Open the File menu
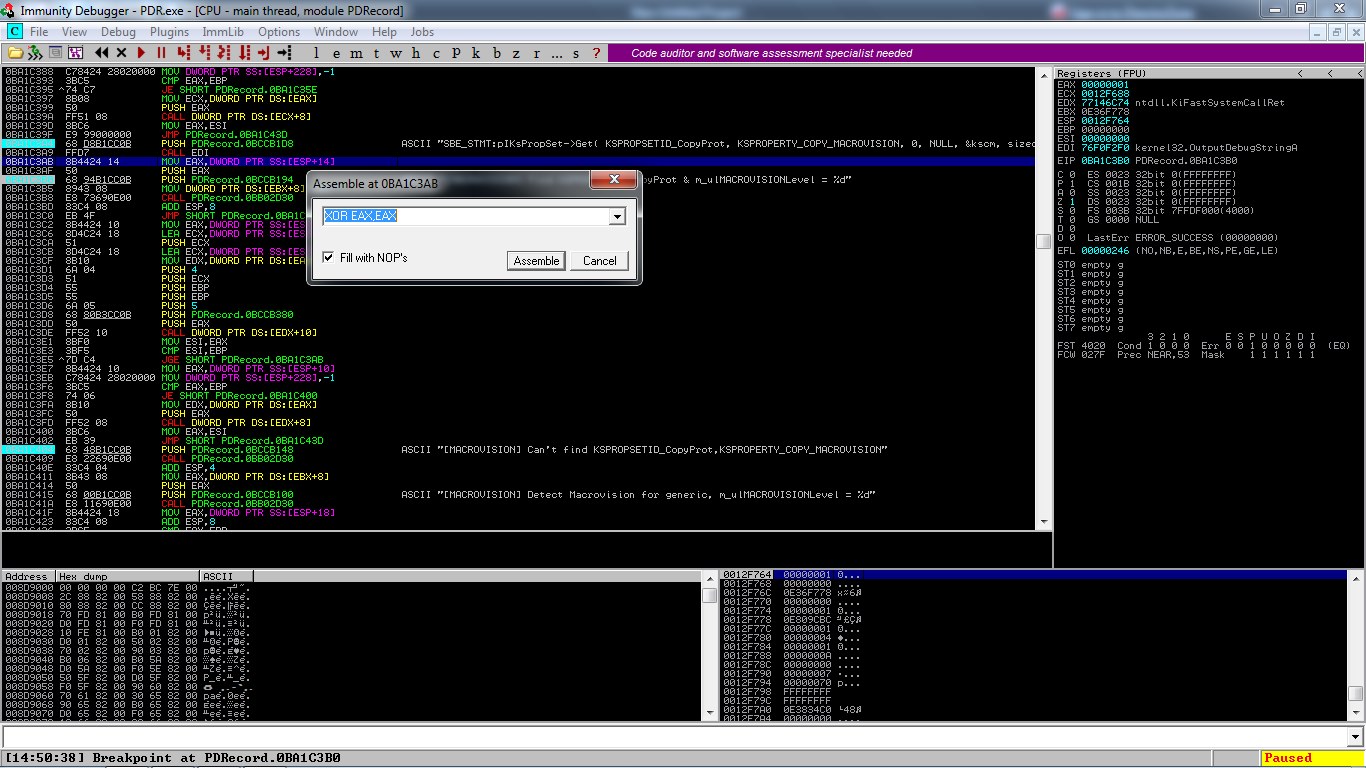This screenshot has width=1366, height=768. coord(39,32)
